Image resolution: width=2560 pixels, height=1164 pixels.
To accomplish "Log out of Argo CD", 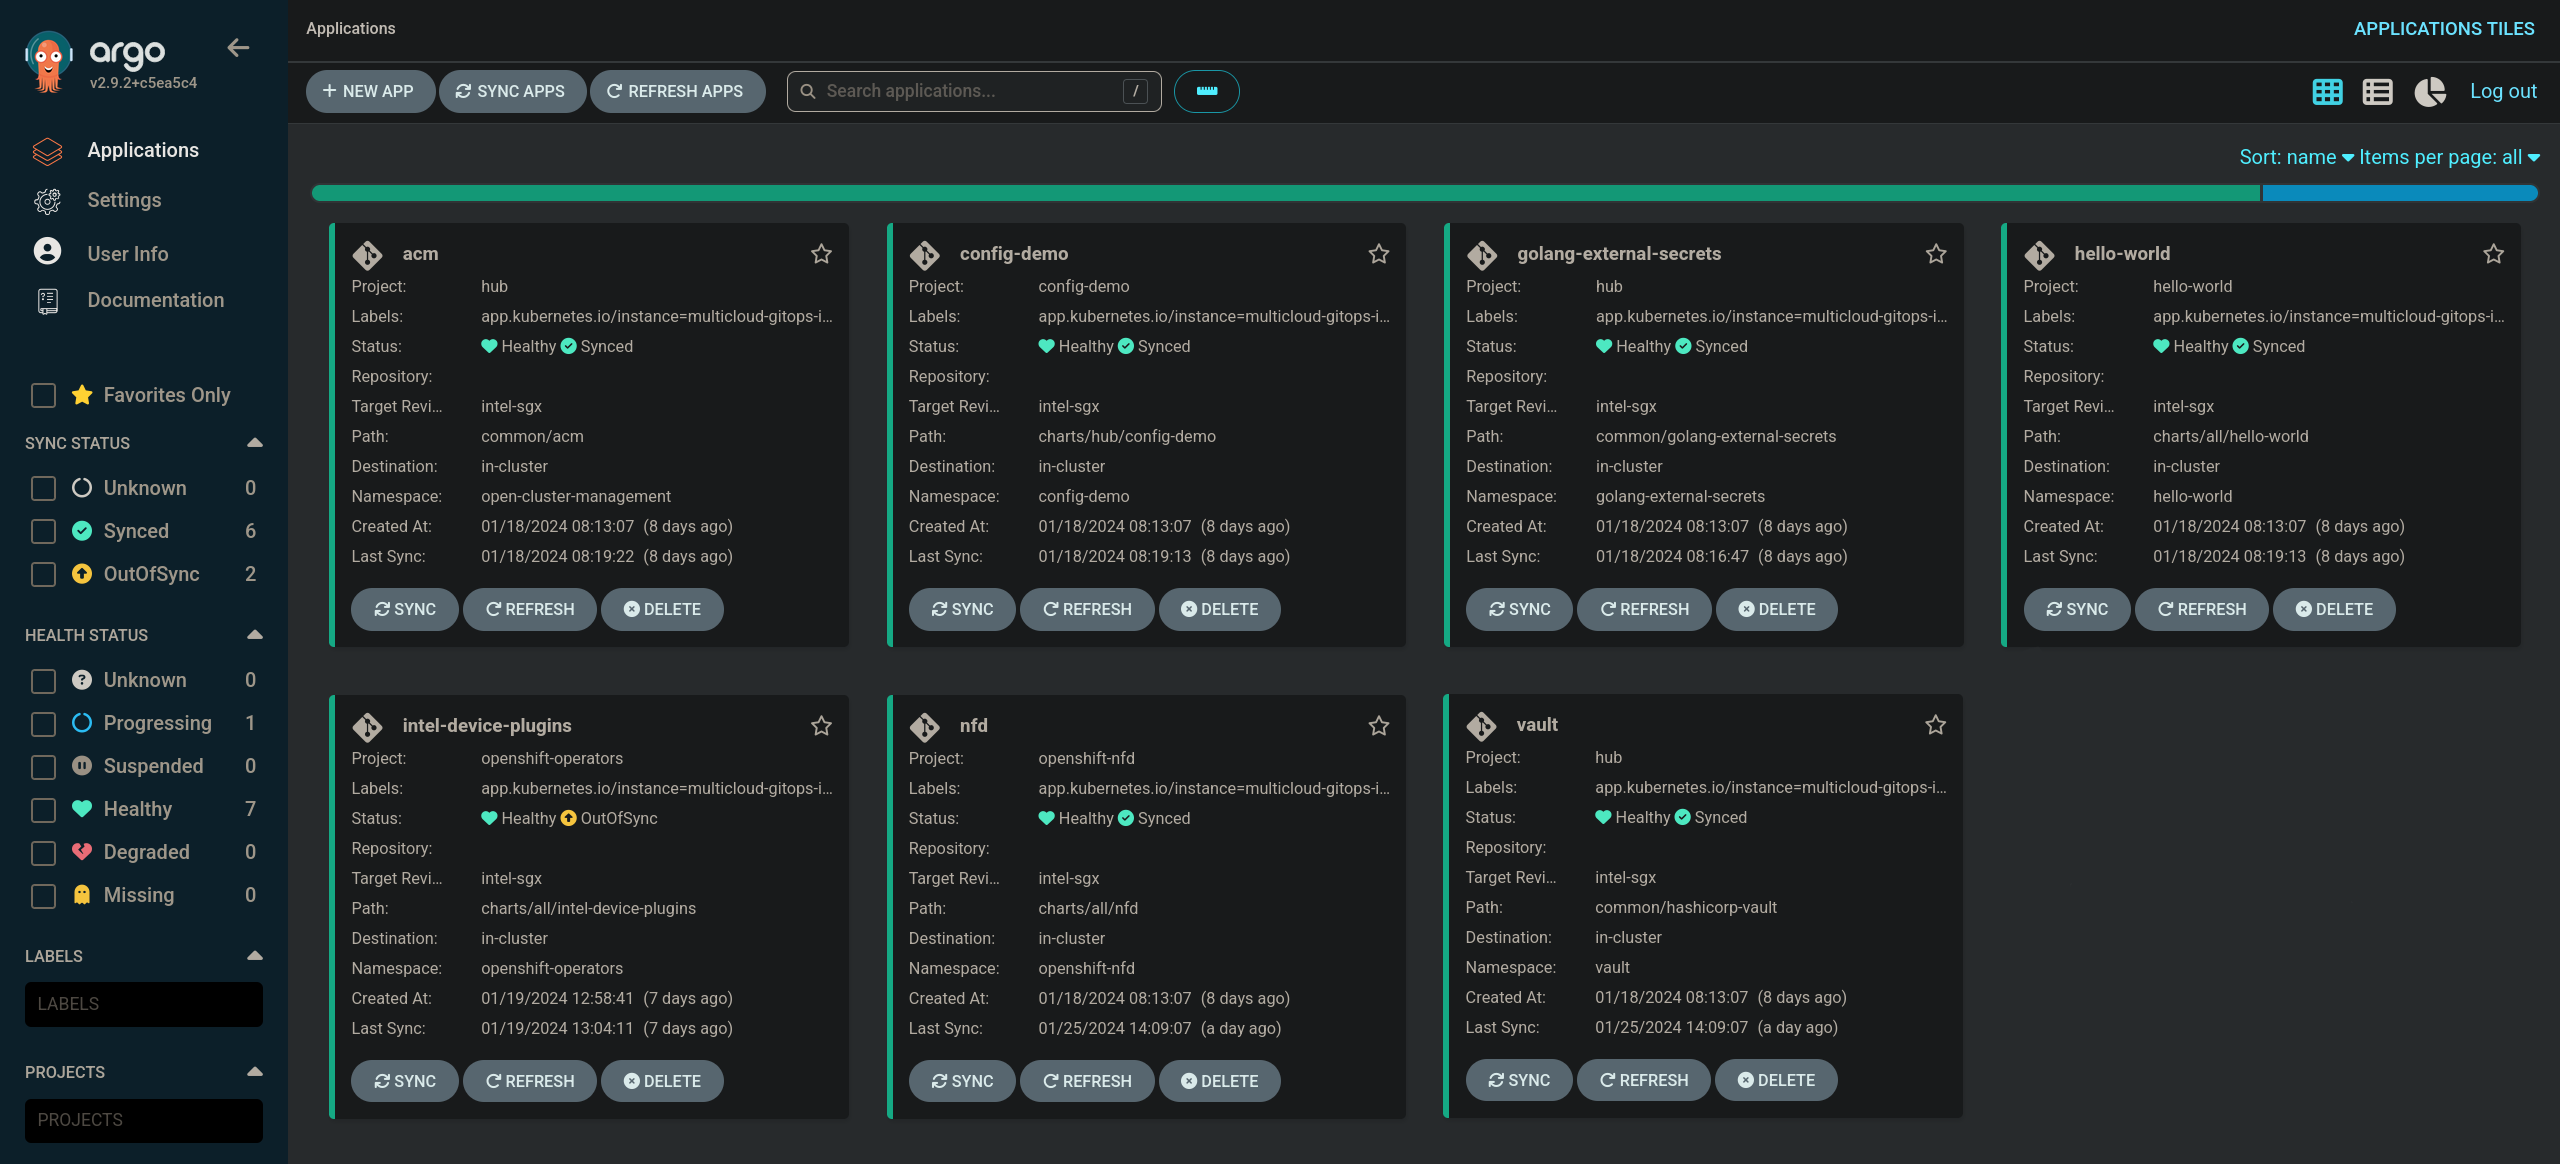I will pos(2503,91).
